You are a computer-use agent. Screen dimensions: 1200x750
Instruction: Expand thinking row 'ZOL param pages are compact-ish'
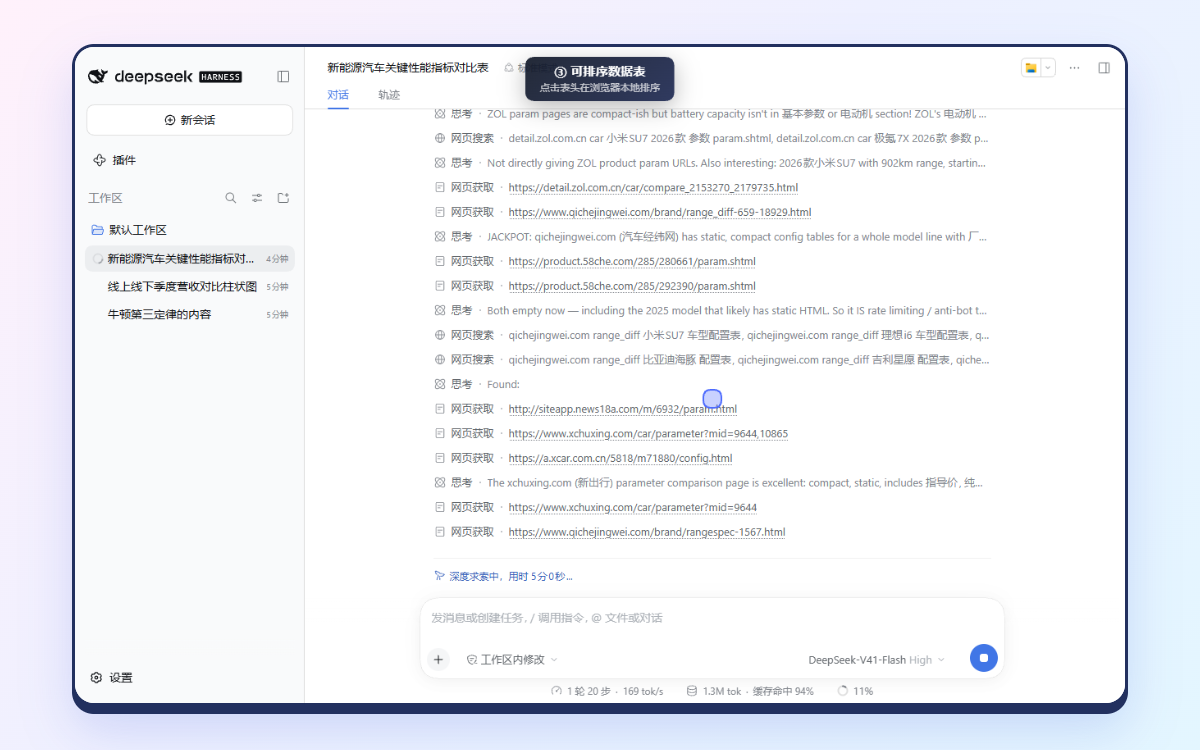click(711, 114)
